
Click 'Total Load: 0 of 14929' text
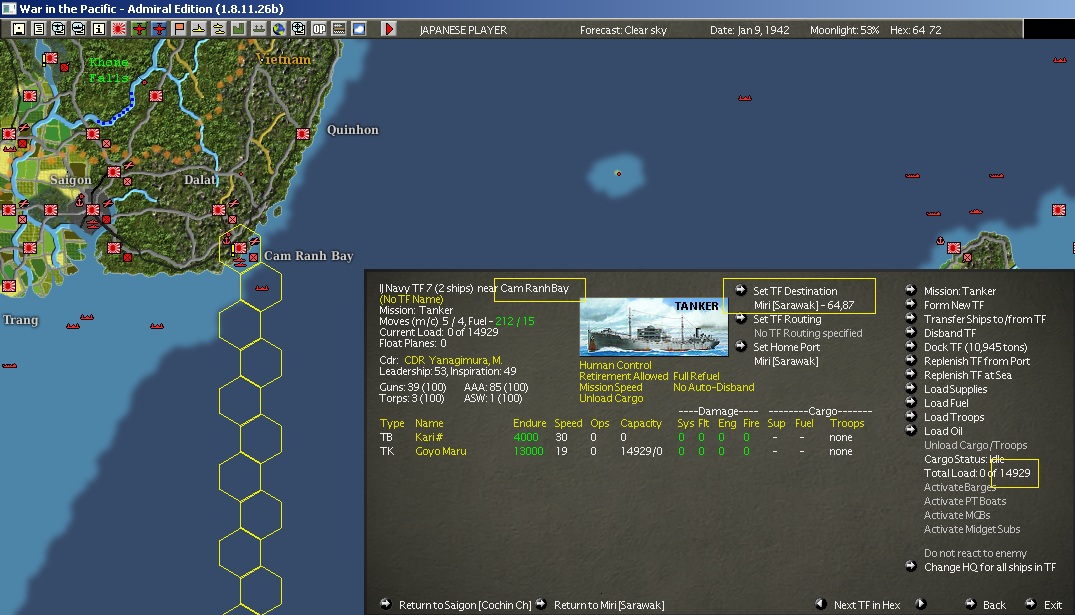coord(977,473)
